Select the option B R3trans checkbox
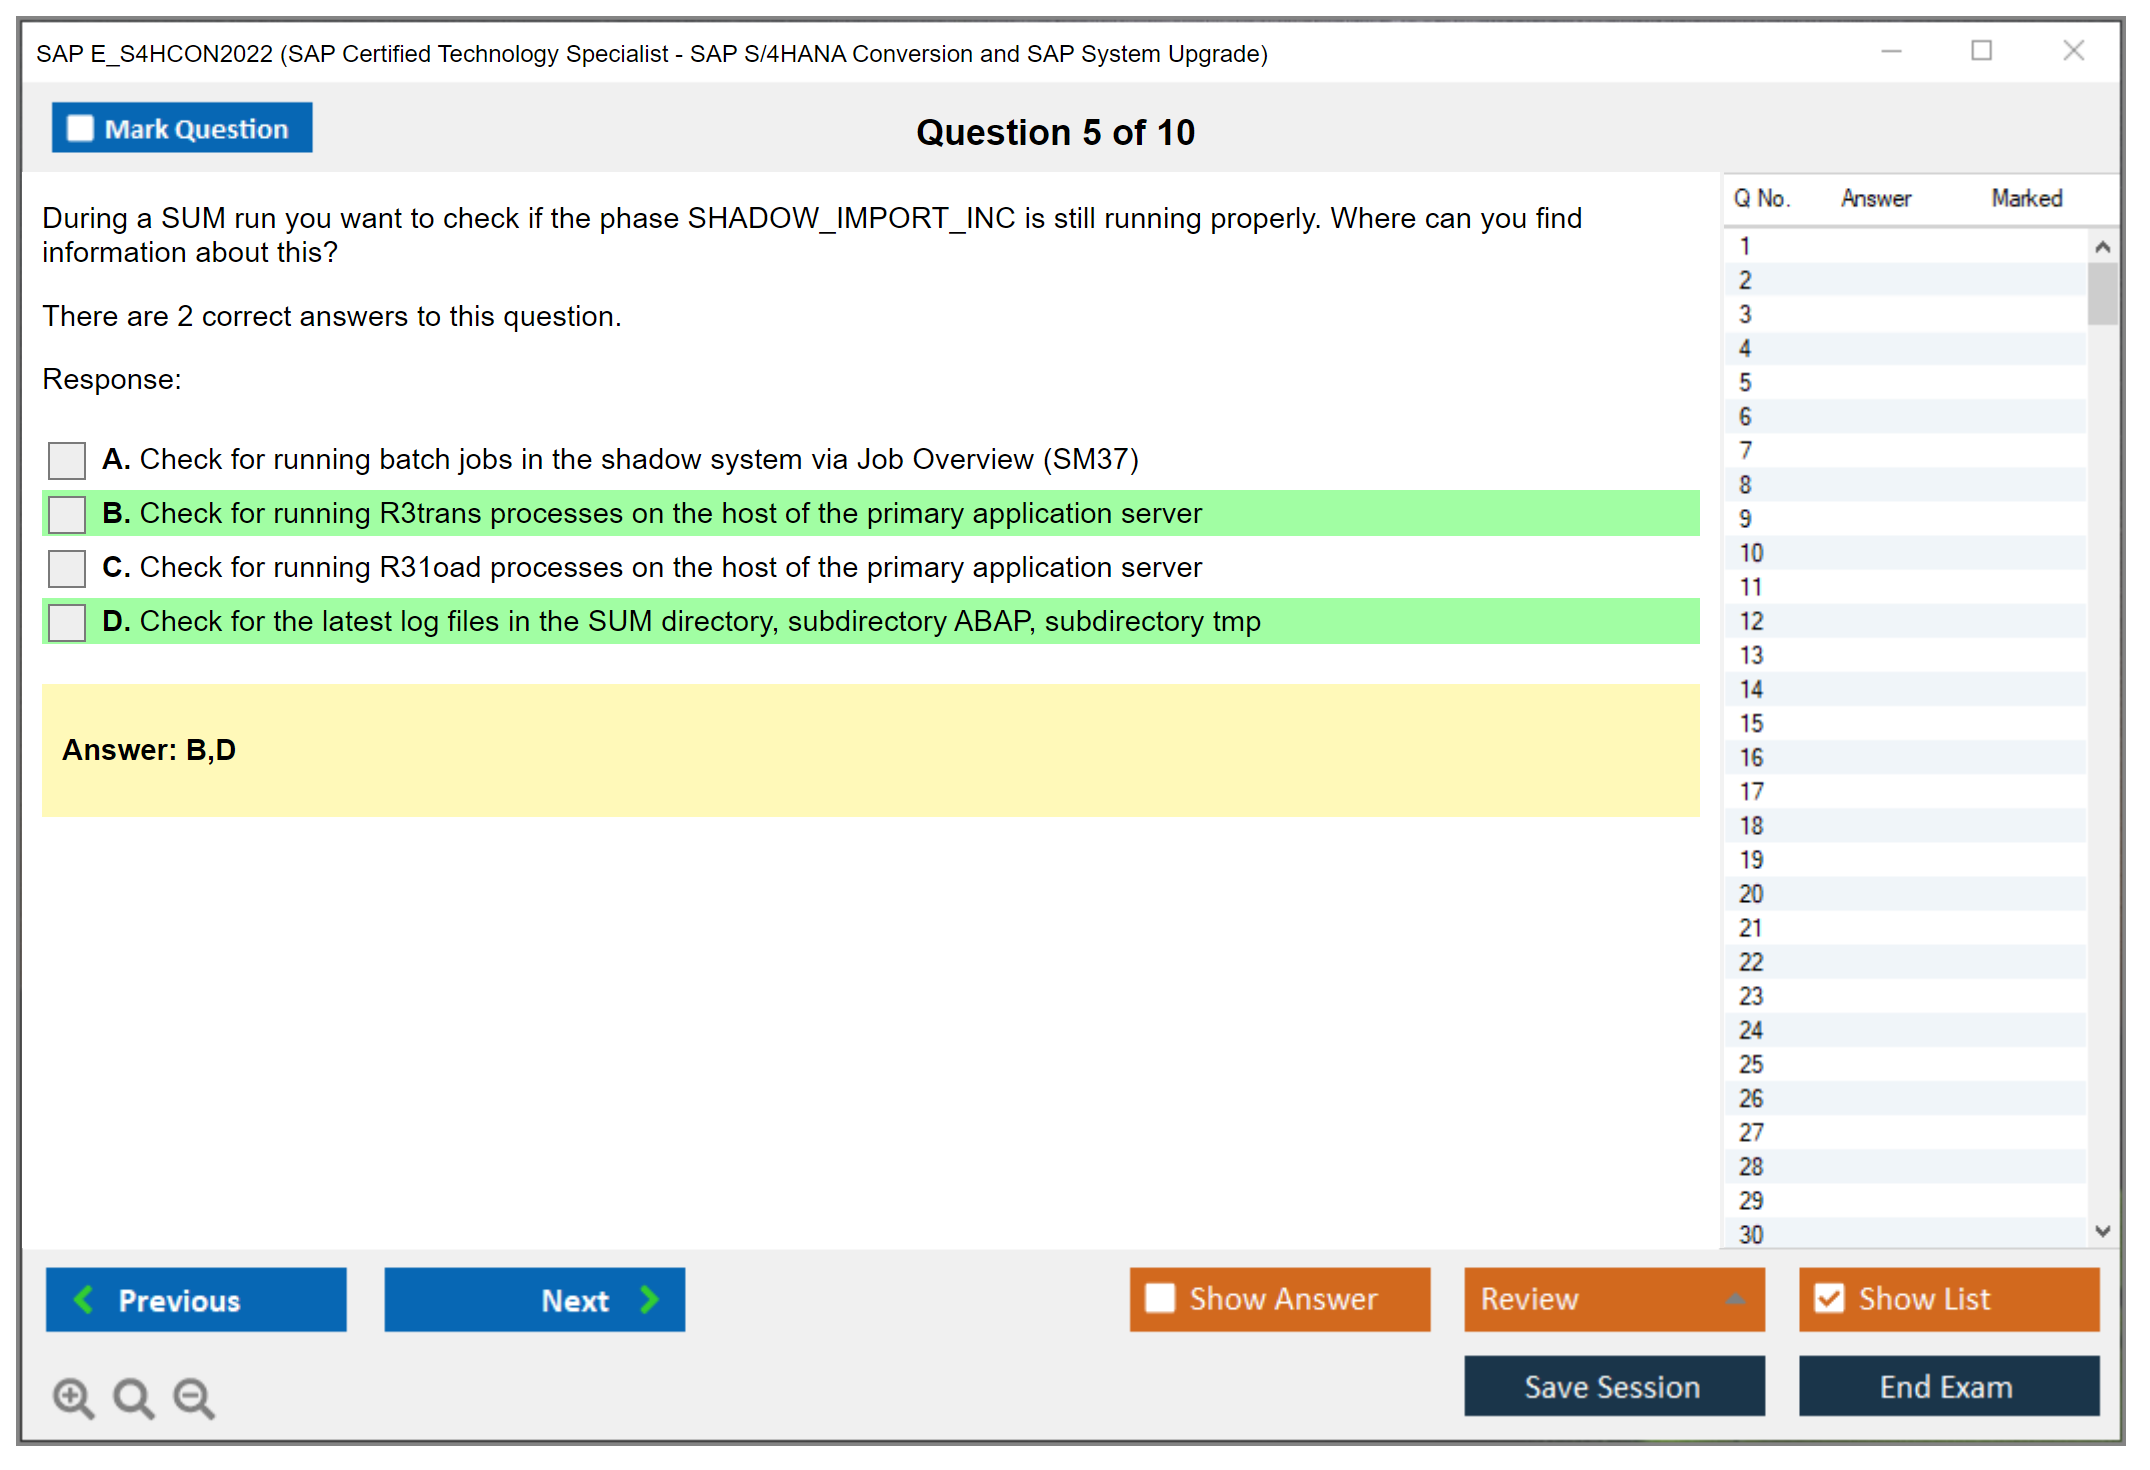Image resolution: width=2150 pixels, height=1470 pixels. tap(67, 514)
